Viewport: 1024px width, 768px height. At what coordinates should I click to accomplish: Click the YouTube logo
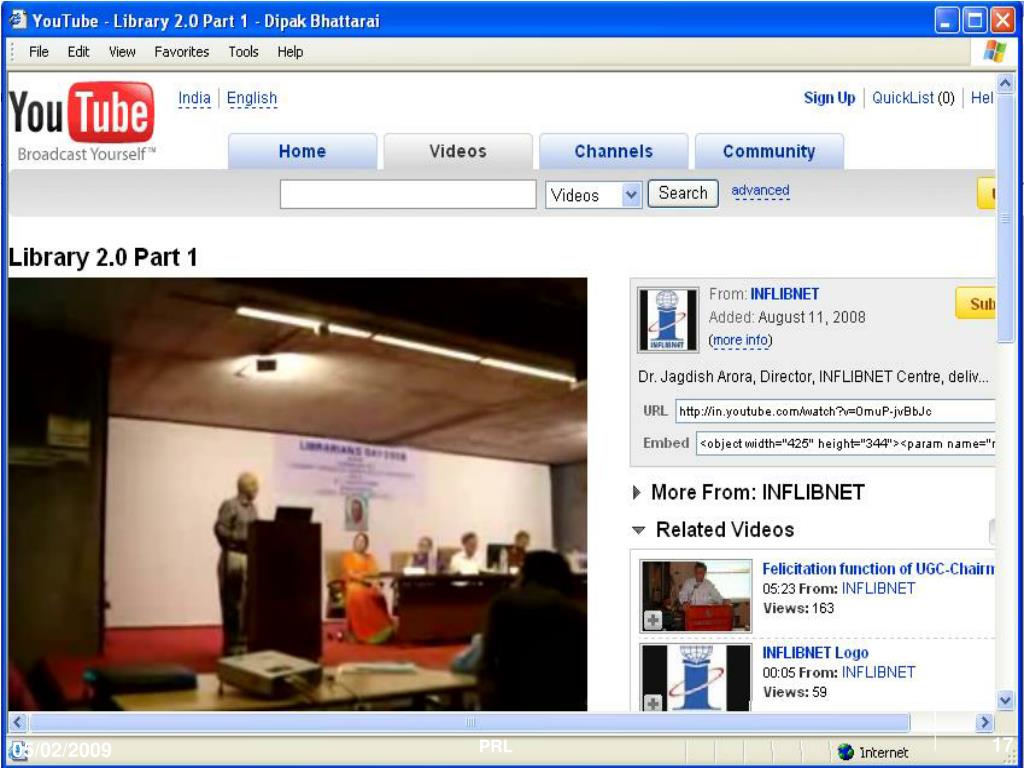pyautogui.click(x=82, y=121)
